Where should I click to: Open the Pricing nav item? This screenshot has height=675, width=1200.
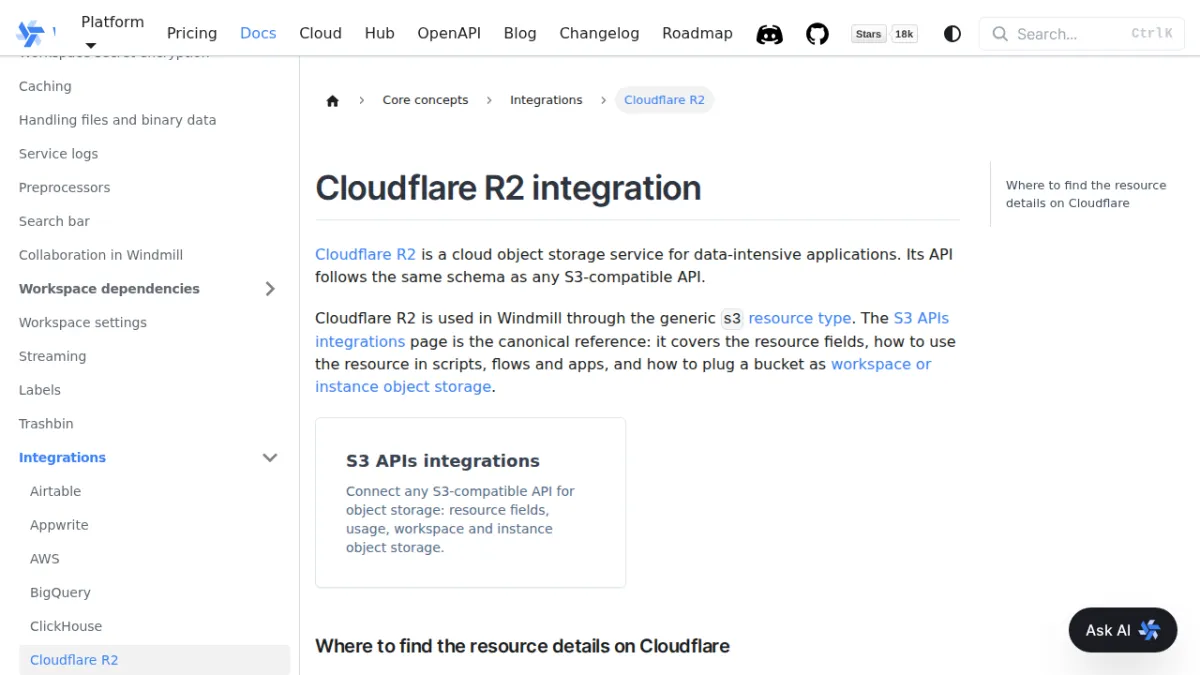pyautogui.click(x=192, y=33)
